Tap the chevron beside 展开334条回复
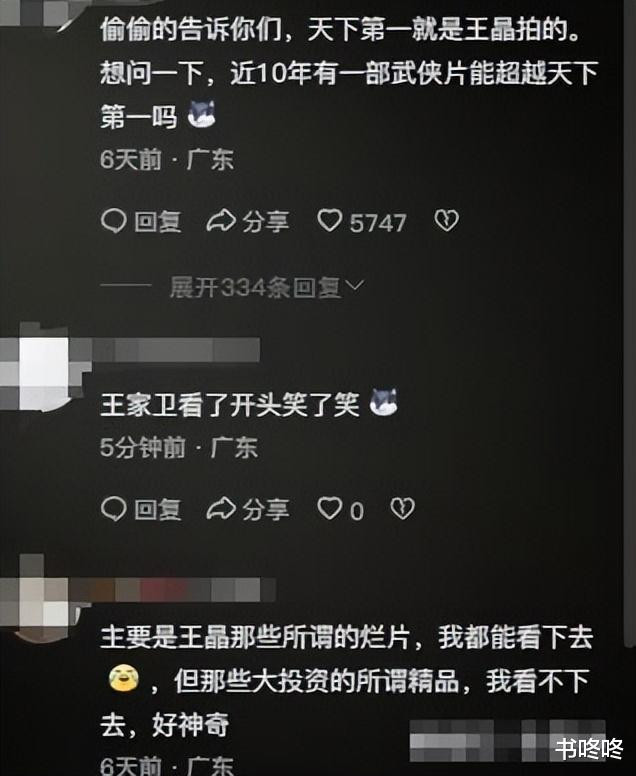The image size is (636, 776). click(x=355, y=285)
